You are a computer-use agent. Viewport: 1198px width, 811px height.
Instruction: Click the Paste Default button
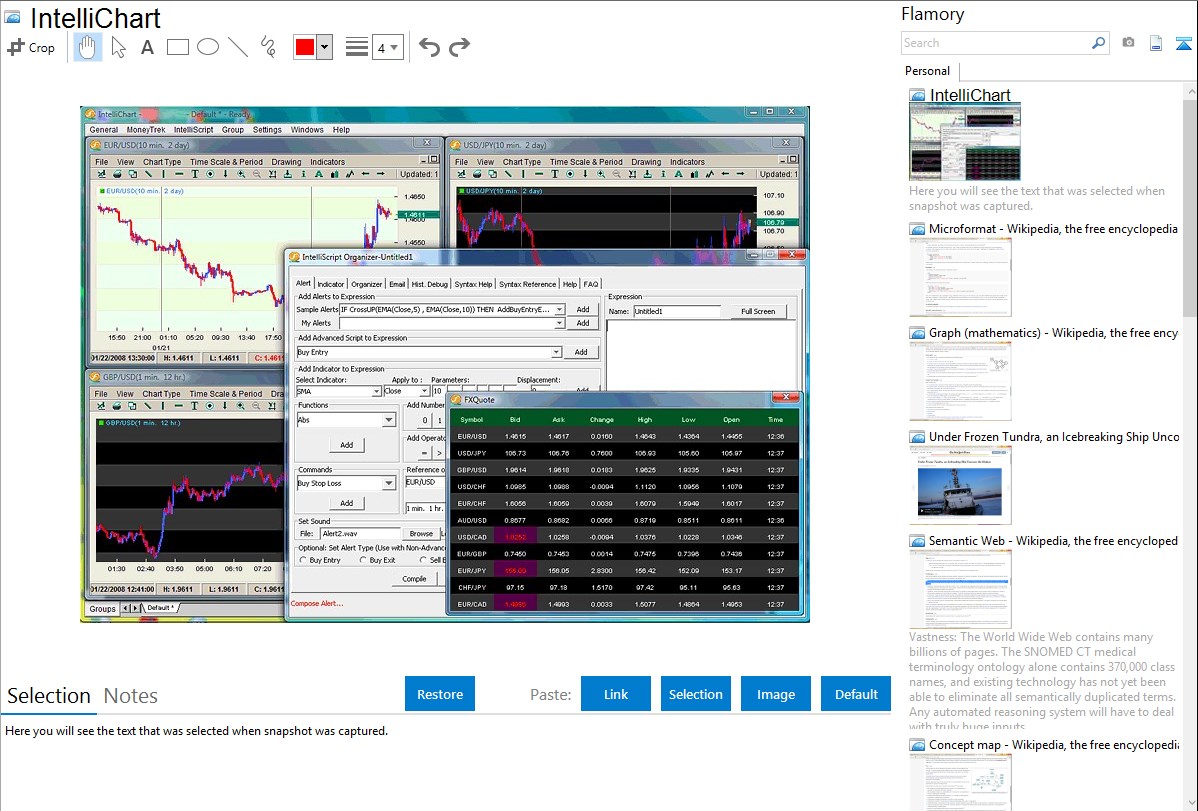pyautogui.click(x=856, y=694)
